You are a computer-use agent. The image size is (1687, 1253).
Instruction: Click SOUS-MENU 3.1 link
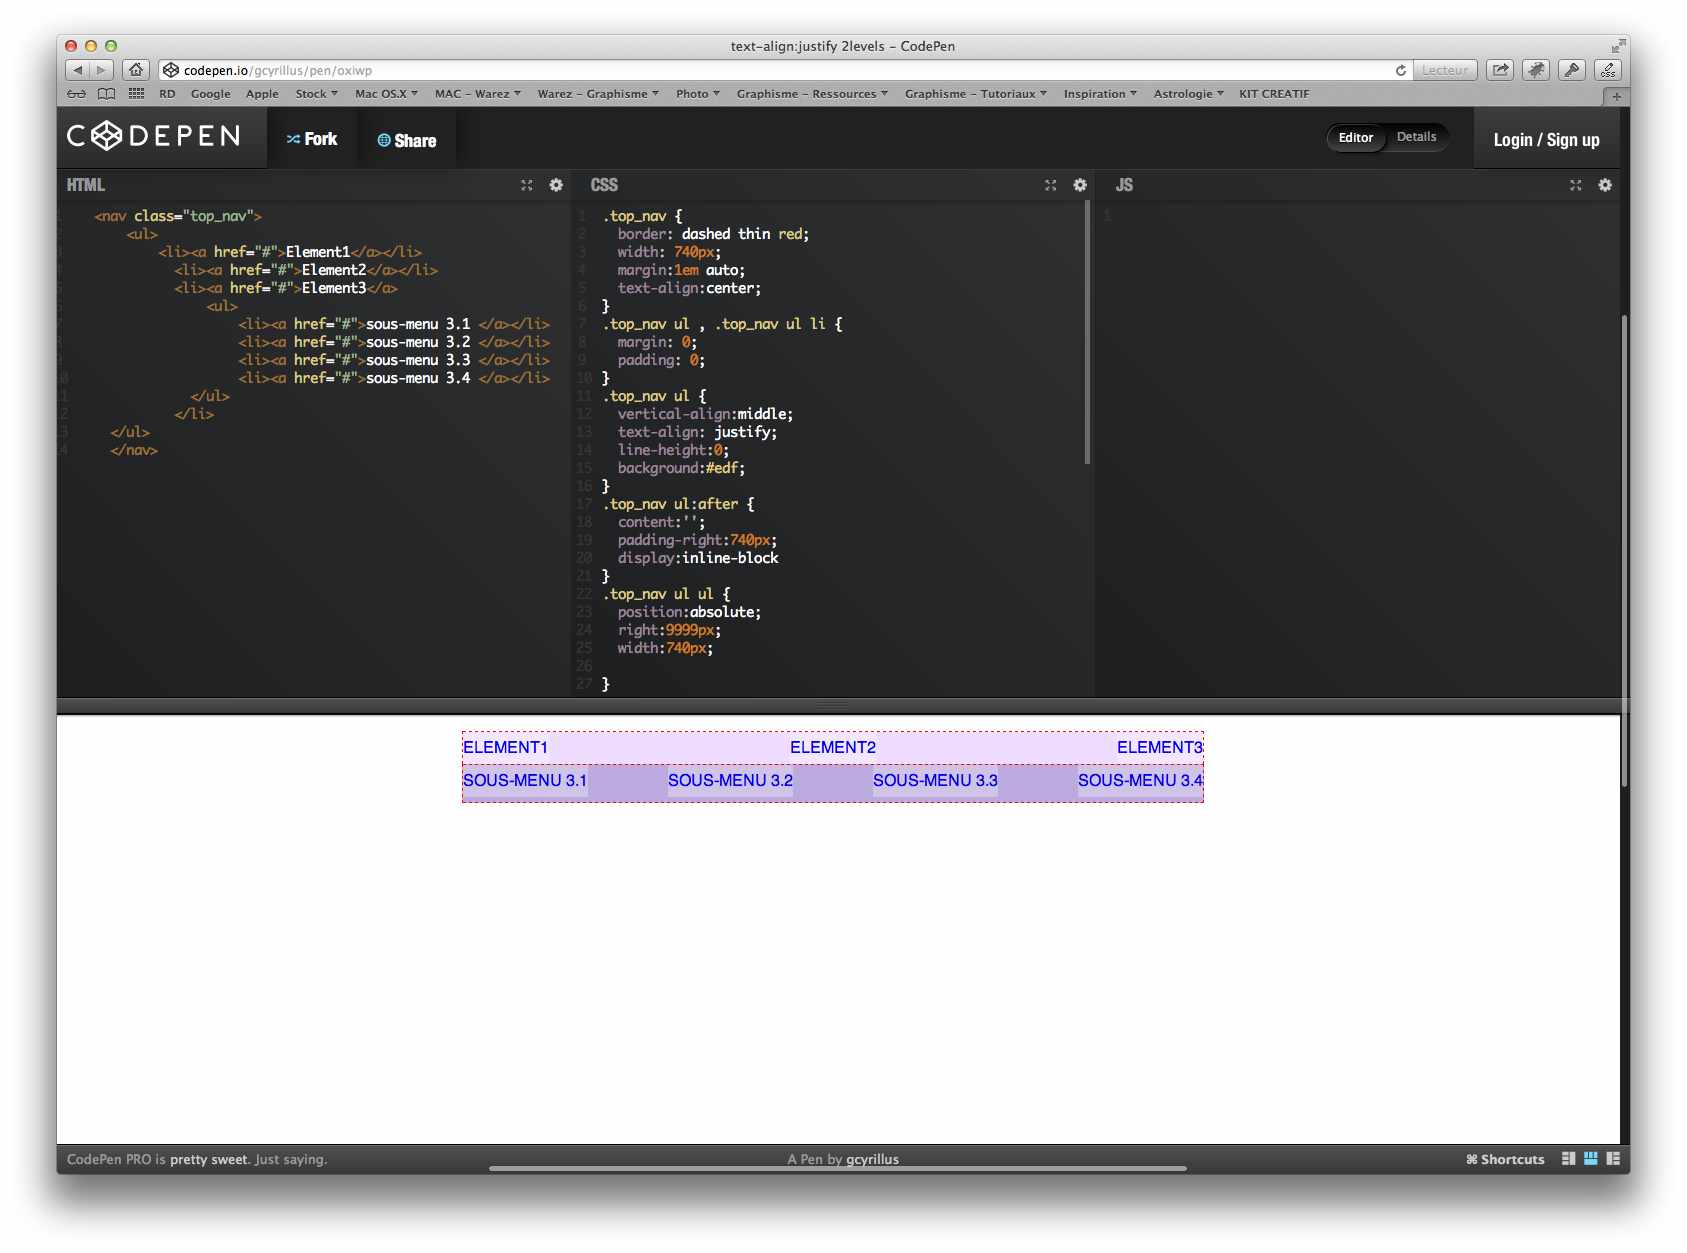[x=525, y=780]
